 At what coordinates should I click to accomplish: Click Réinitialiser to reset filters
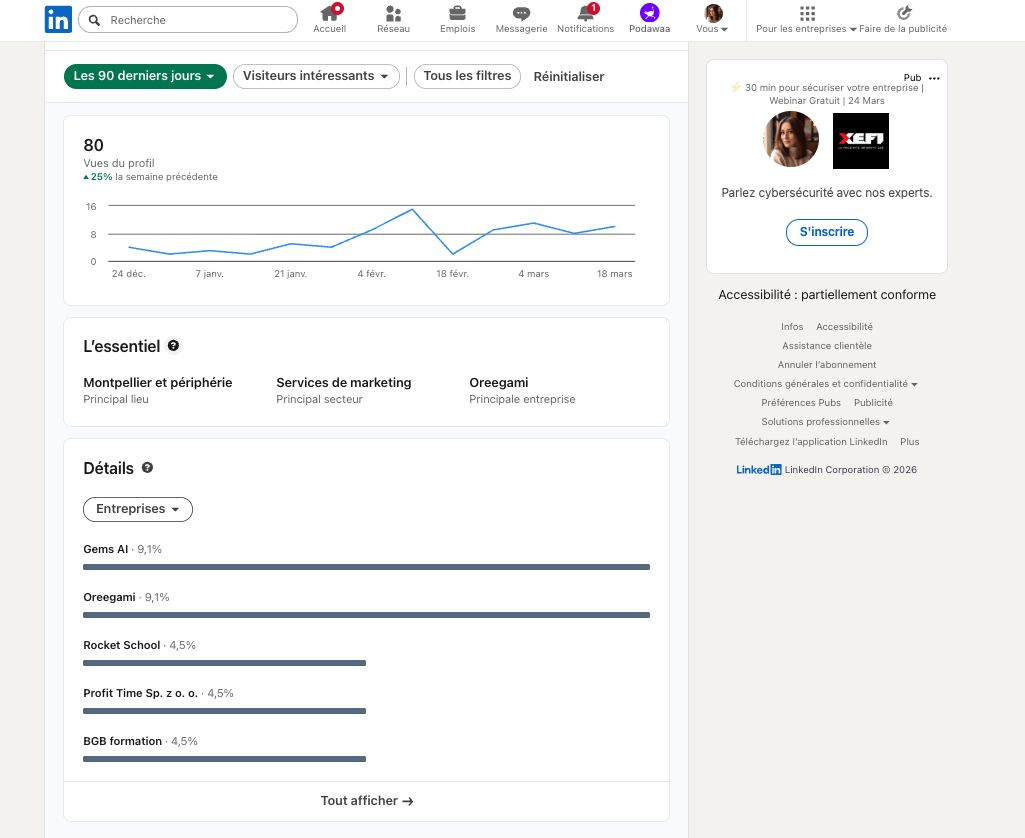click(568, 76)
